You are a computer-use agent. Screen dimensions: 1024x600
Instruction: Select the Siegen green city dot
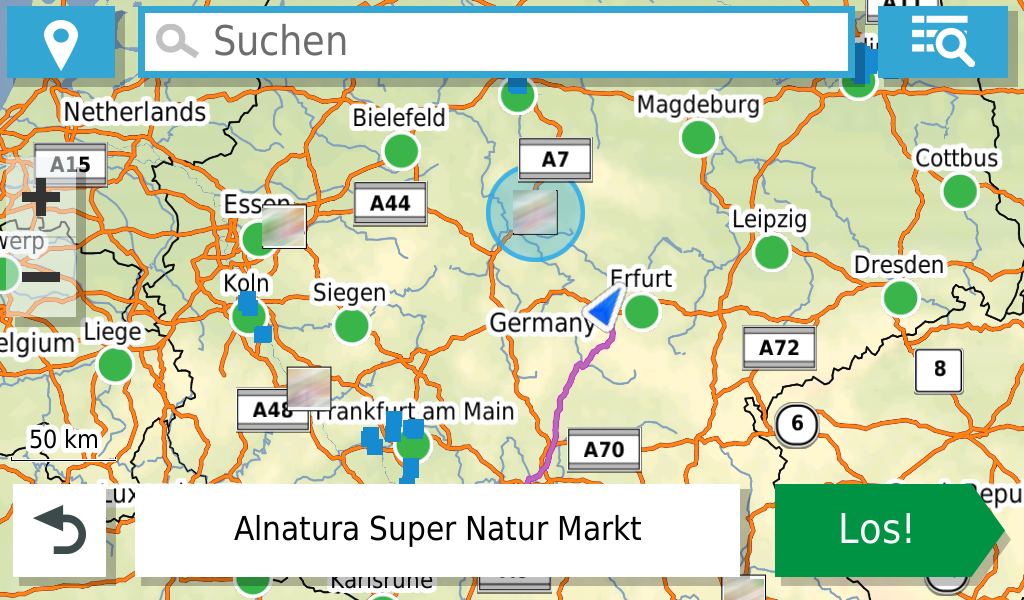pyautogui.click(x=351, y=325)
